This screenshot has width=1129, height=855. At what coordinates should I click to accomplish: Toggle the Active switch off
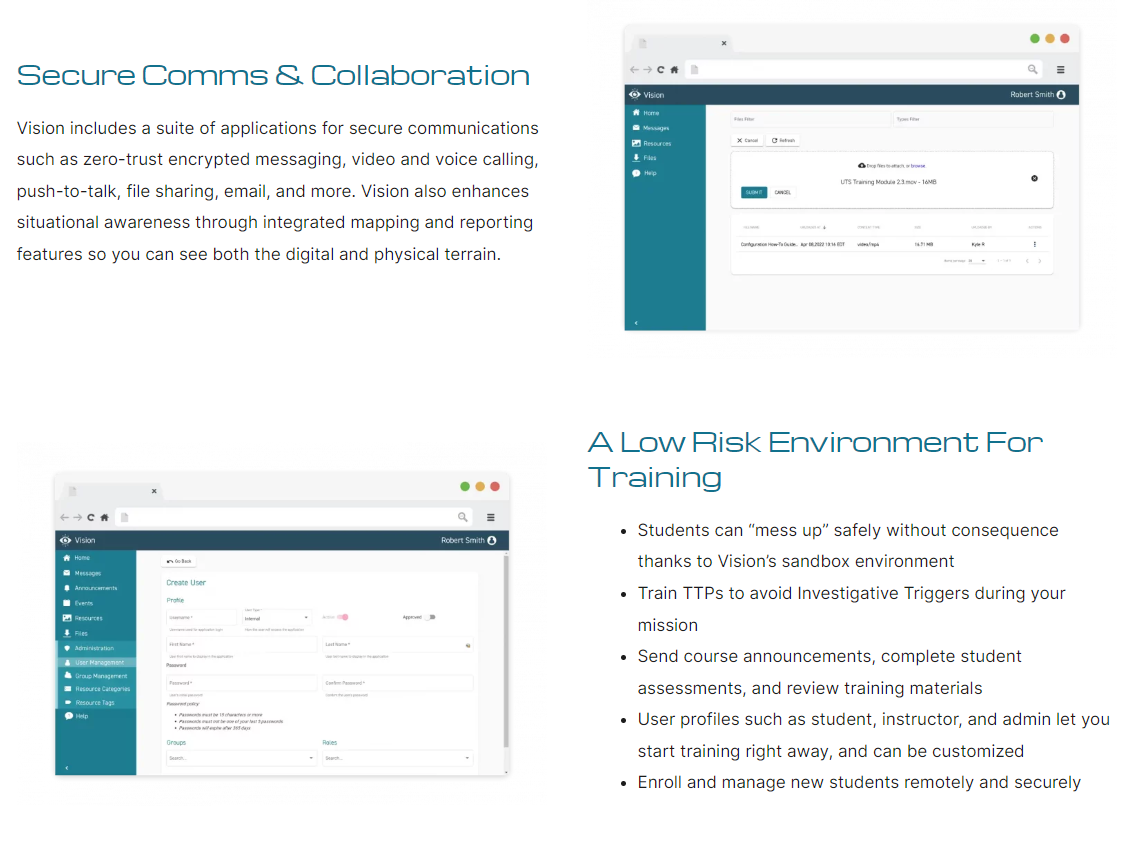[x=343, y=617]
